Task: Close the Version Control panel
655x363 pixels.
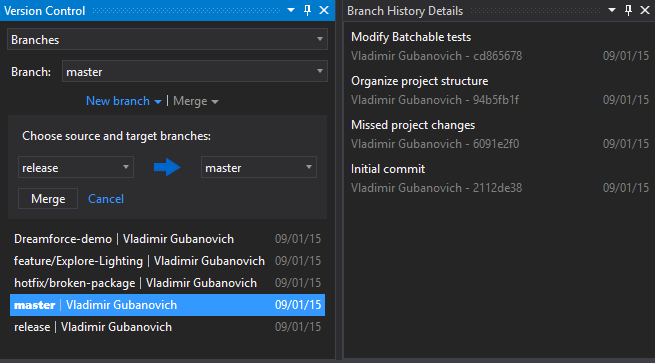Action: (324, 10)
